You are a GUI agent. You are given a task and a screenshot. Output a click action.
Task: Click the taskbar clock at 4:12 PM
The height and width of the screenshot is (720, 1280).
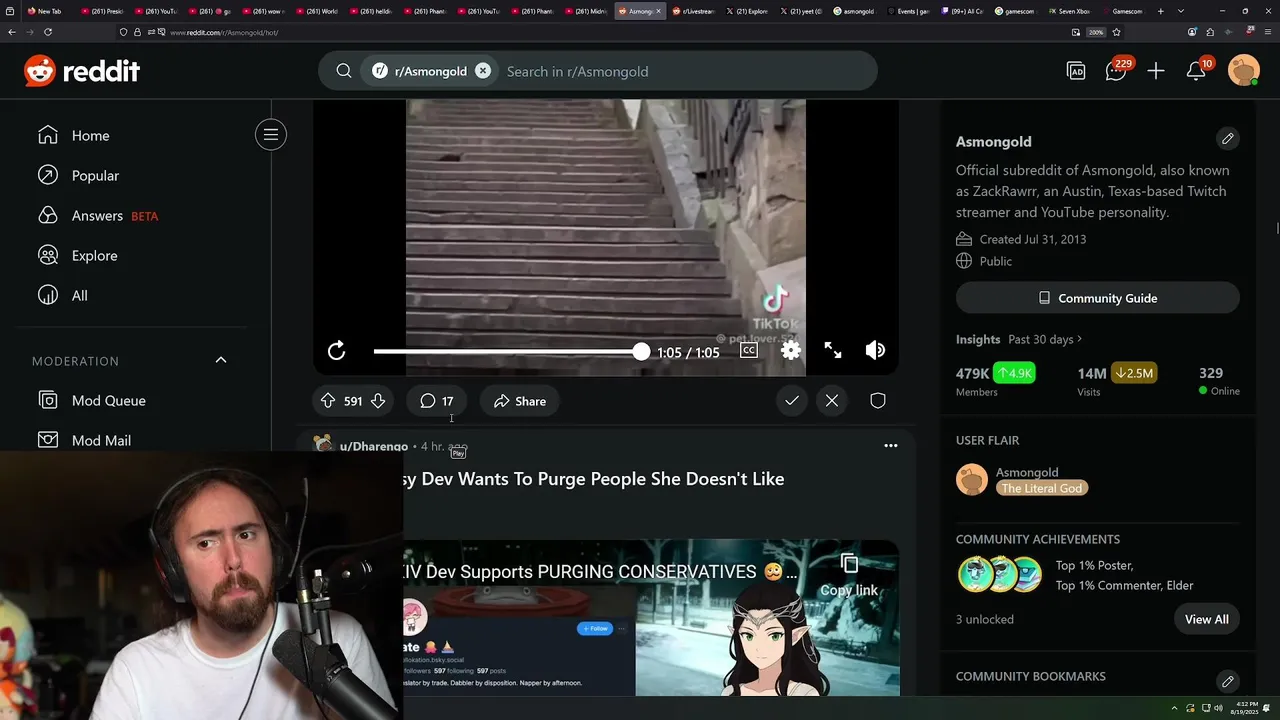coord(1246,708)
